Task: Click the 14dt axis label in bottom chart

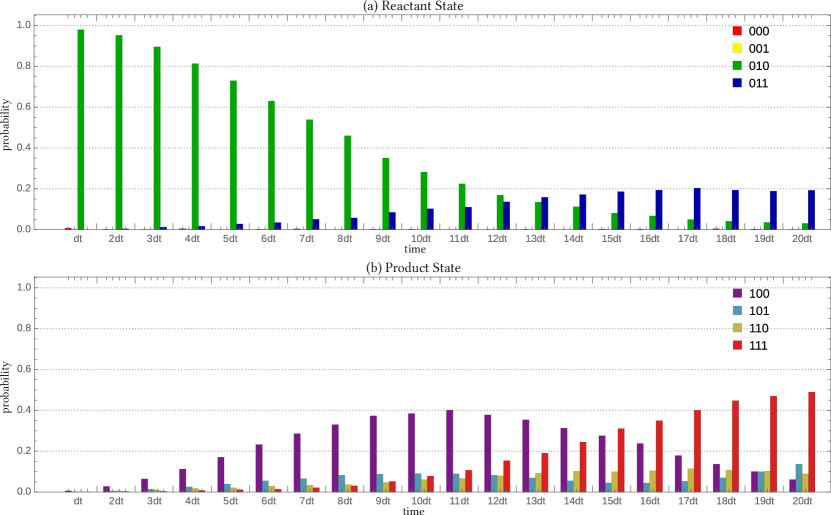Action: click(574, 501)
